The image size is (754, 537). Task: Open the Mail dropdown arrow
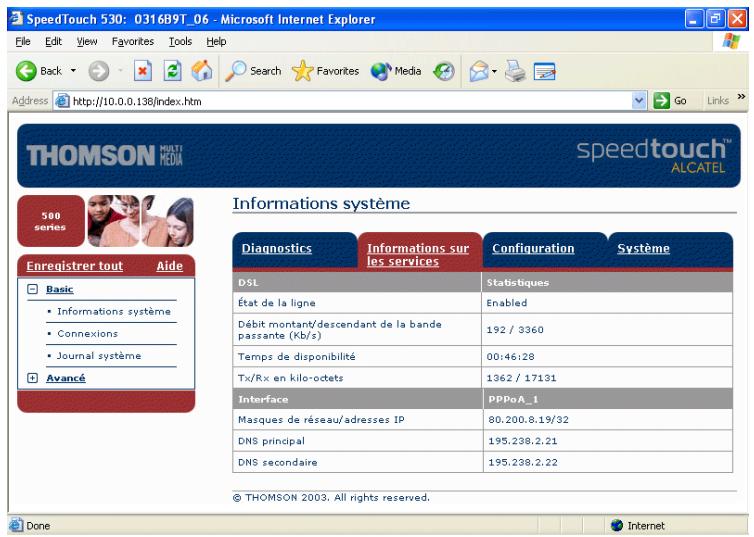pos(494,71)
